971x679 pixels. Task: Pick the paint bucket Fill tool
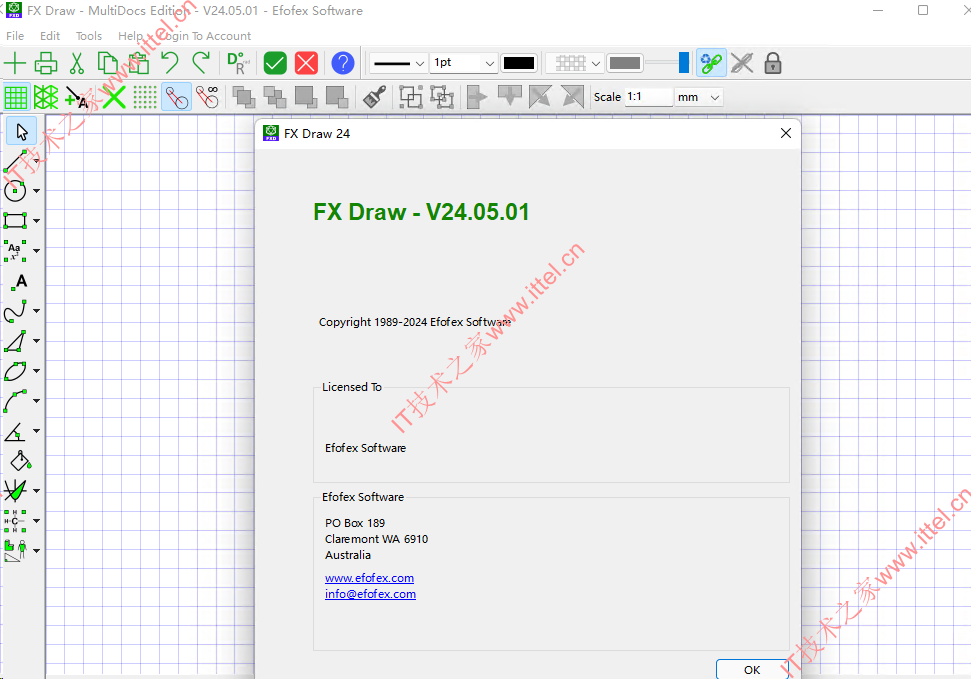coord(20,462)
